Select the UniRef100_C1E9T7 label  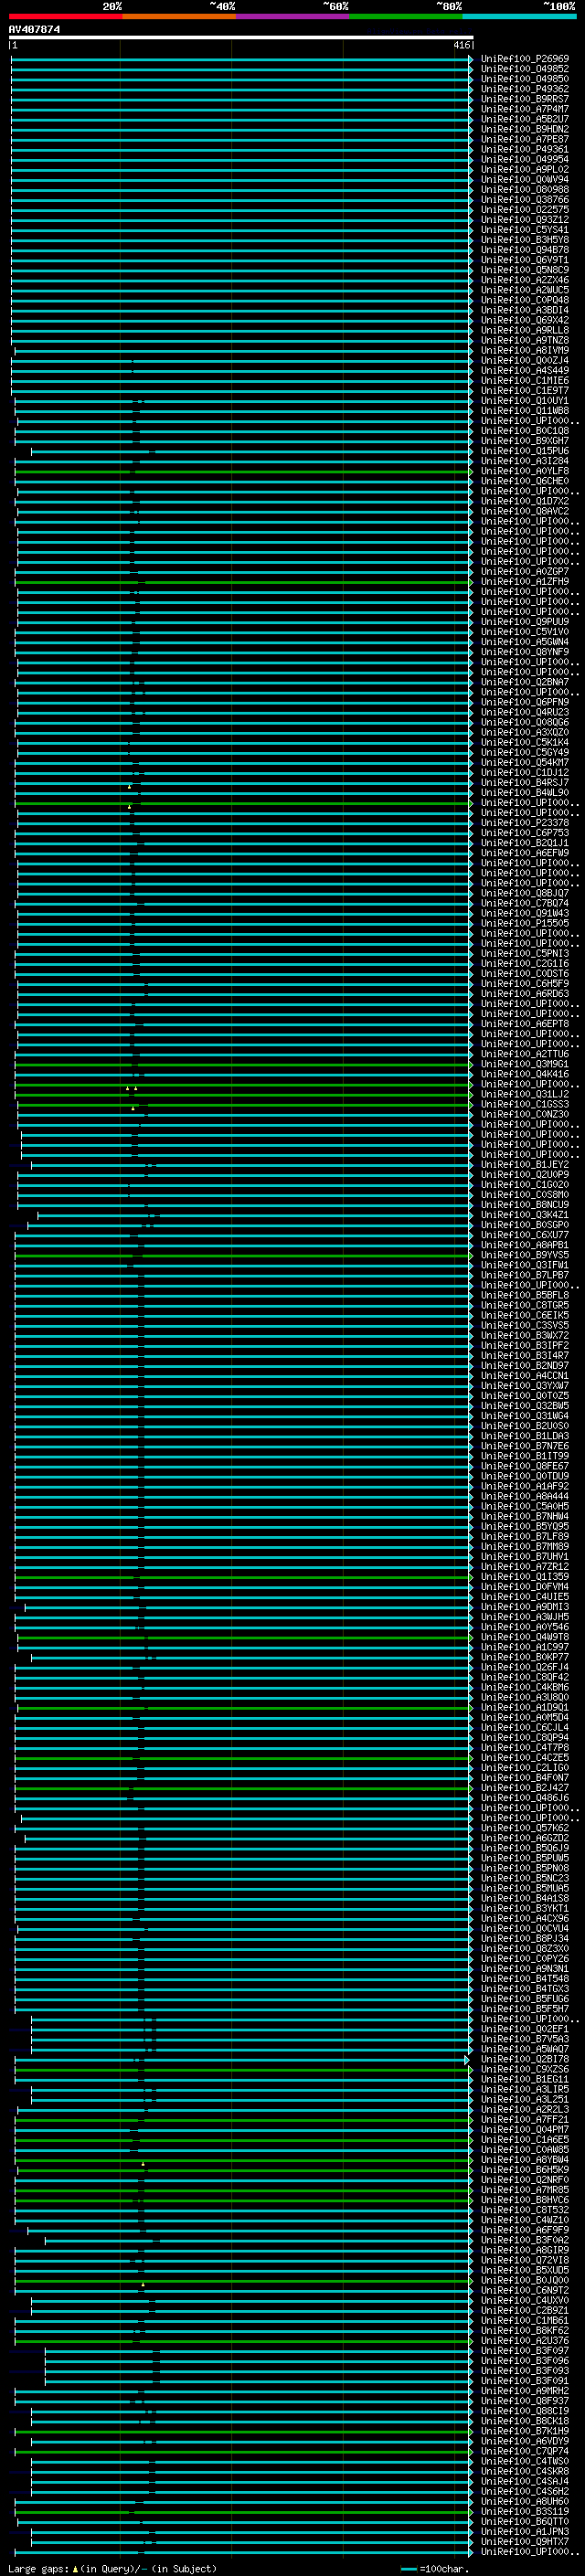click(x=524, y=391)
